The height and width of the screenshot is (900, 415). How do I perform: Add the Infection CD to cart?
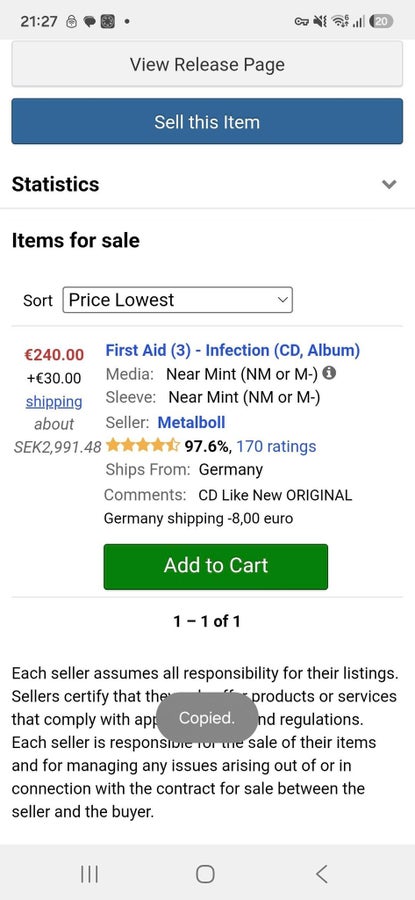(216, 567)
